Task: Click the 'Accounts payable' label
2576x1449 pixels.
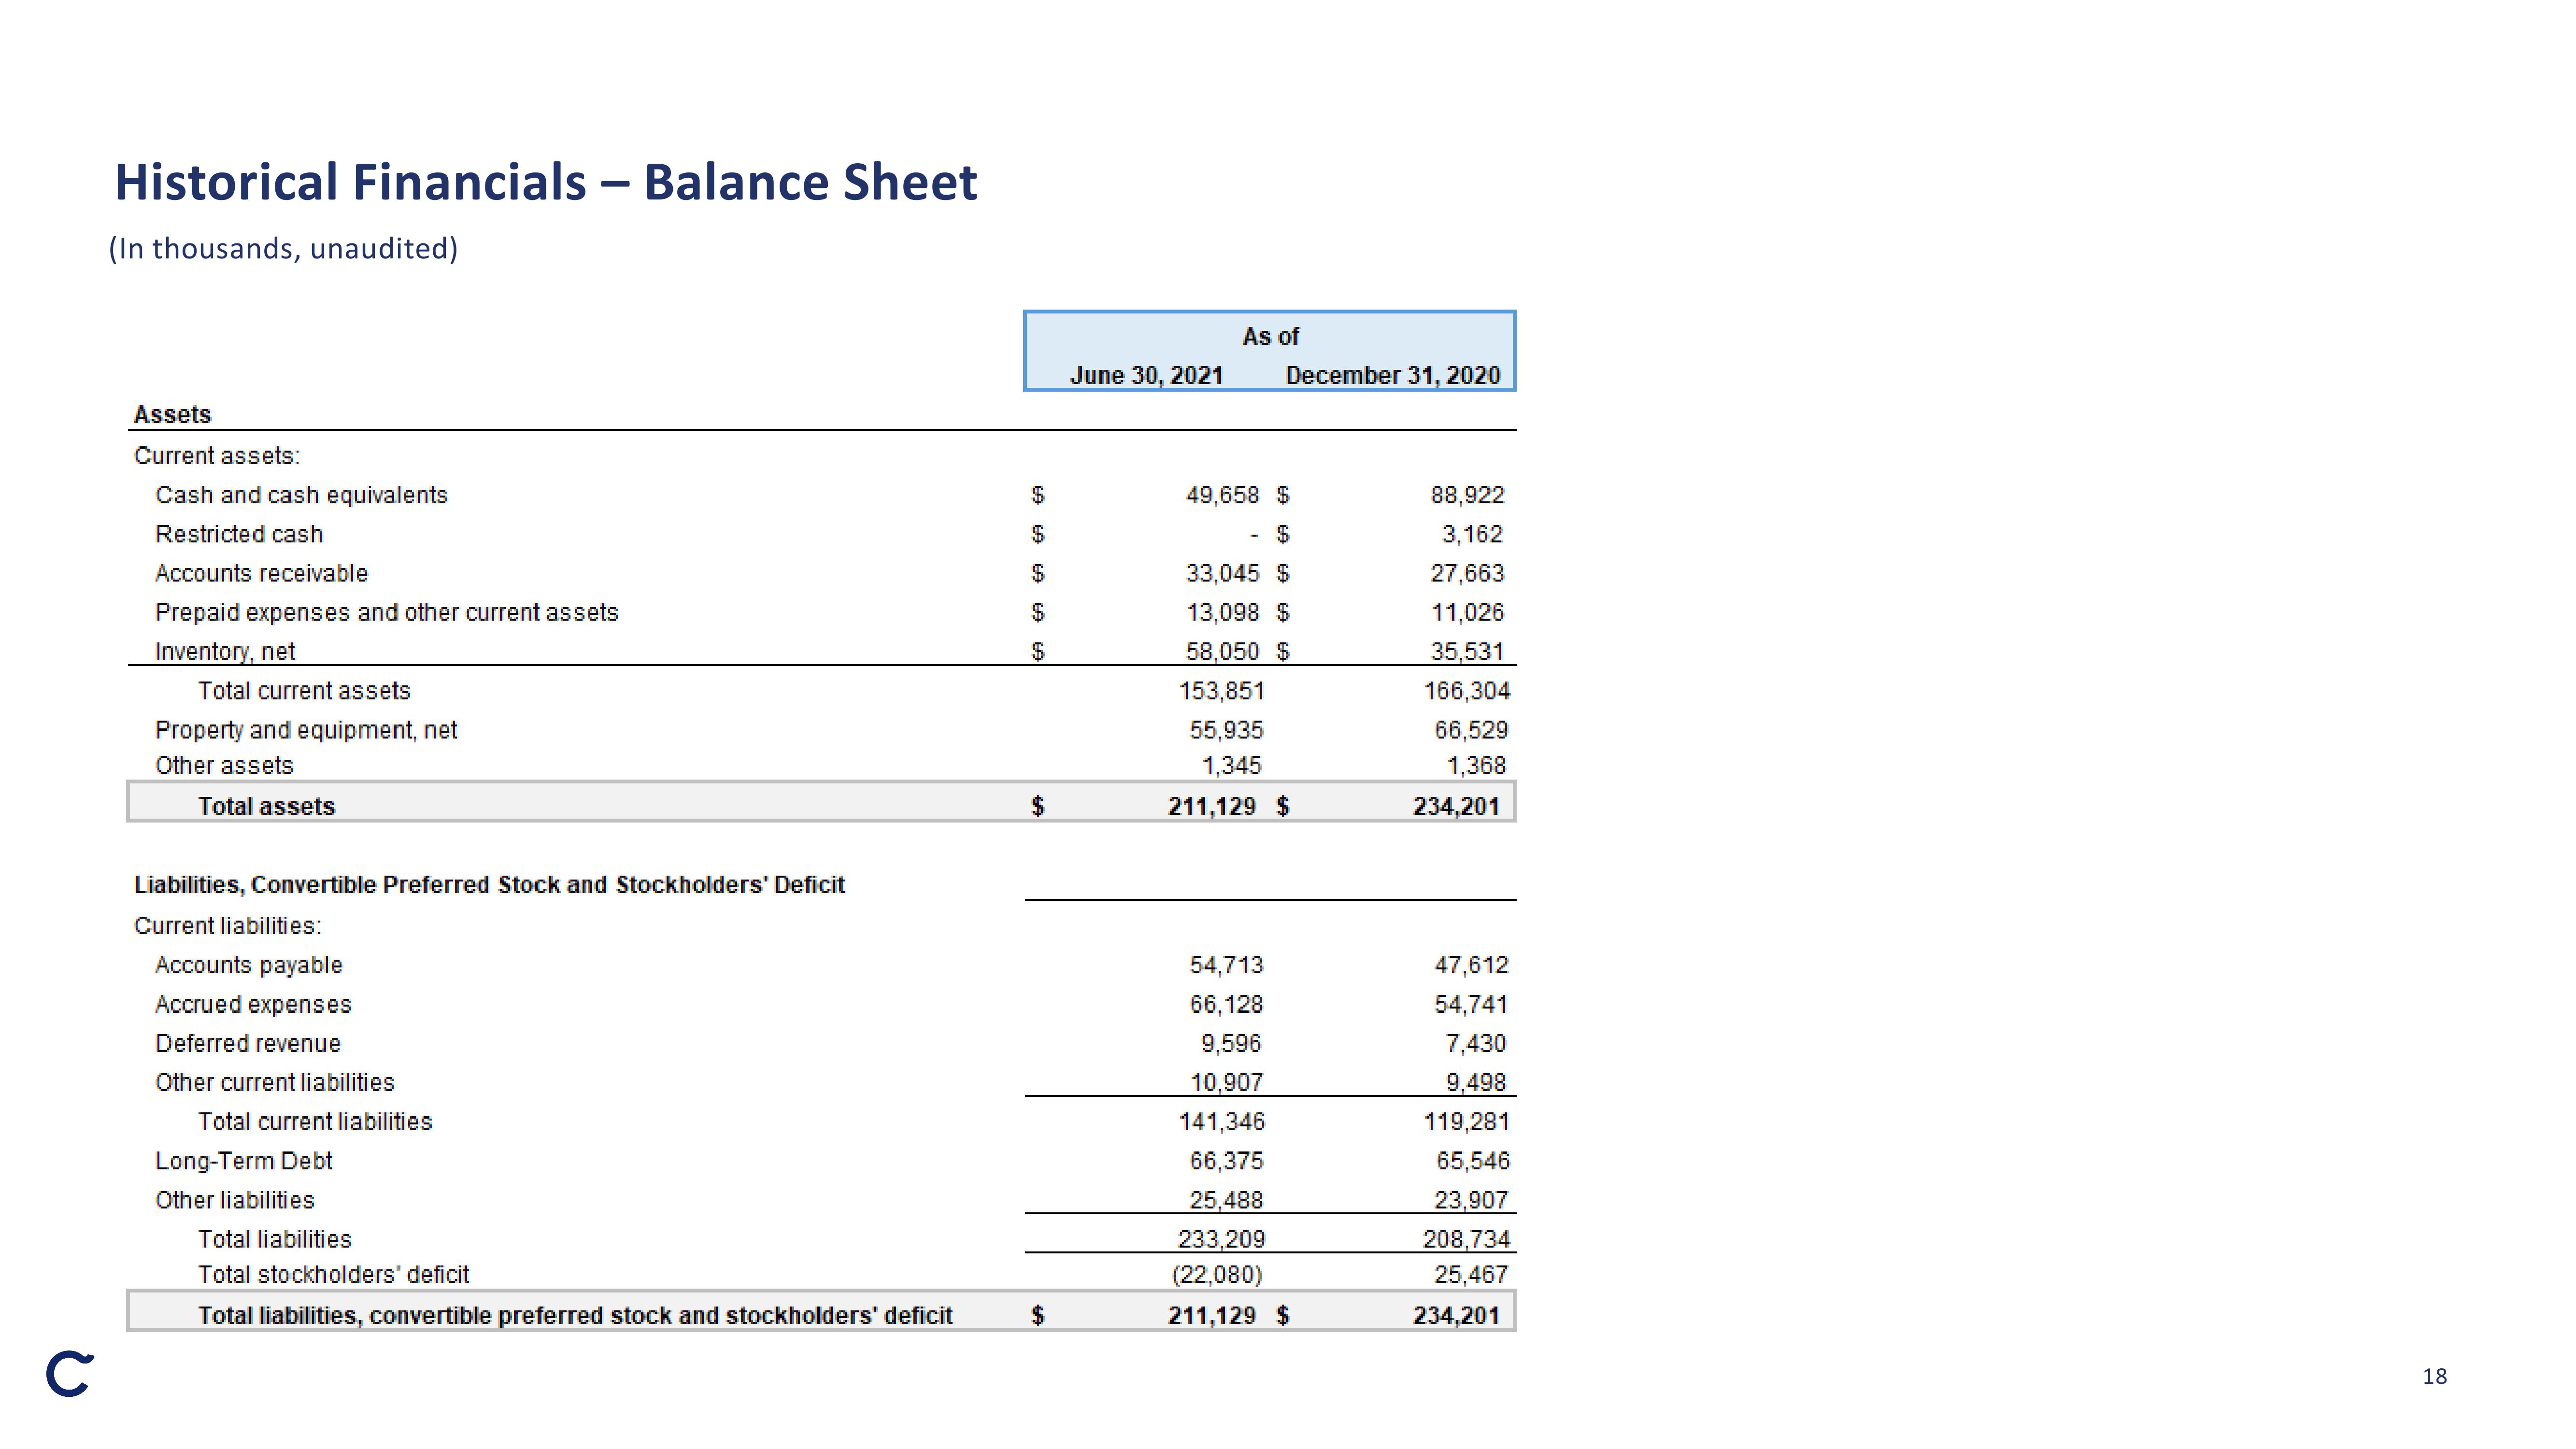Action: [x=249, y=965]
